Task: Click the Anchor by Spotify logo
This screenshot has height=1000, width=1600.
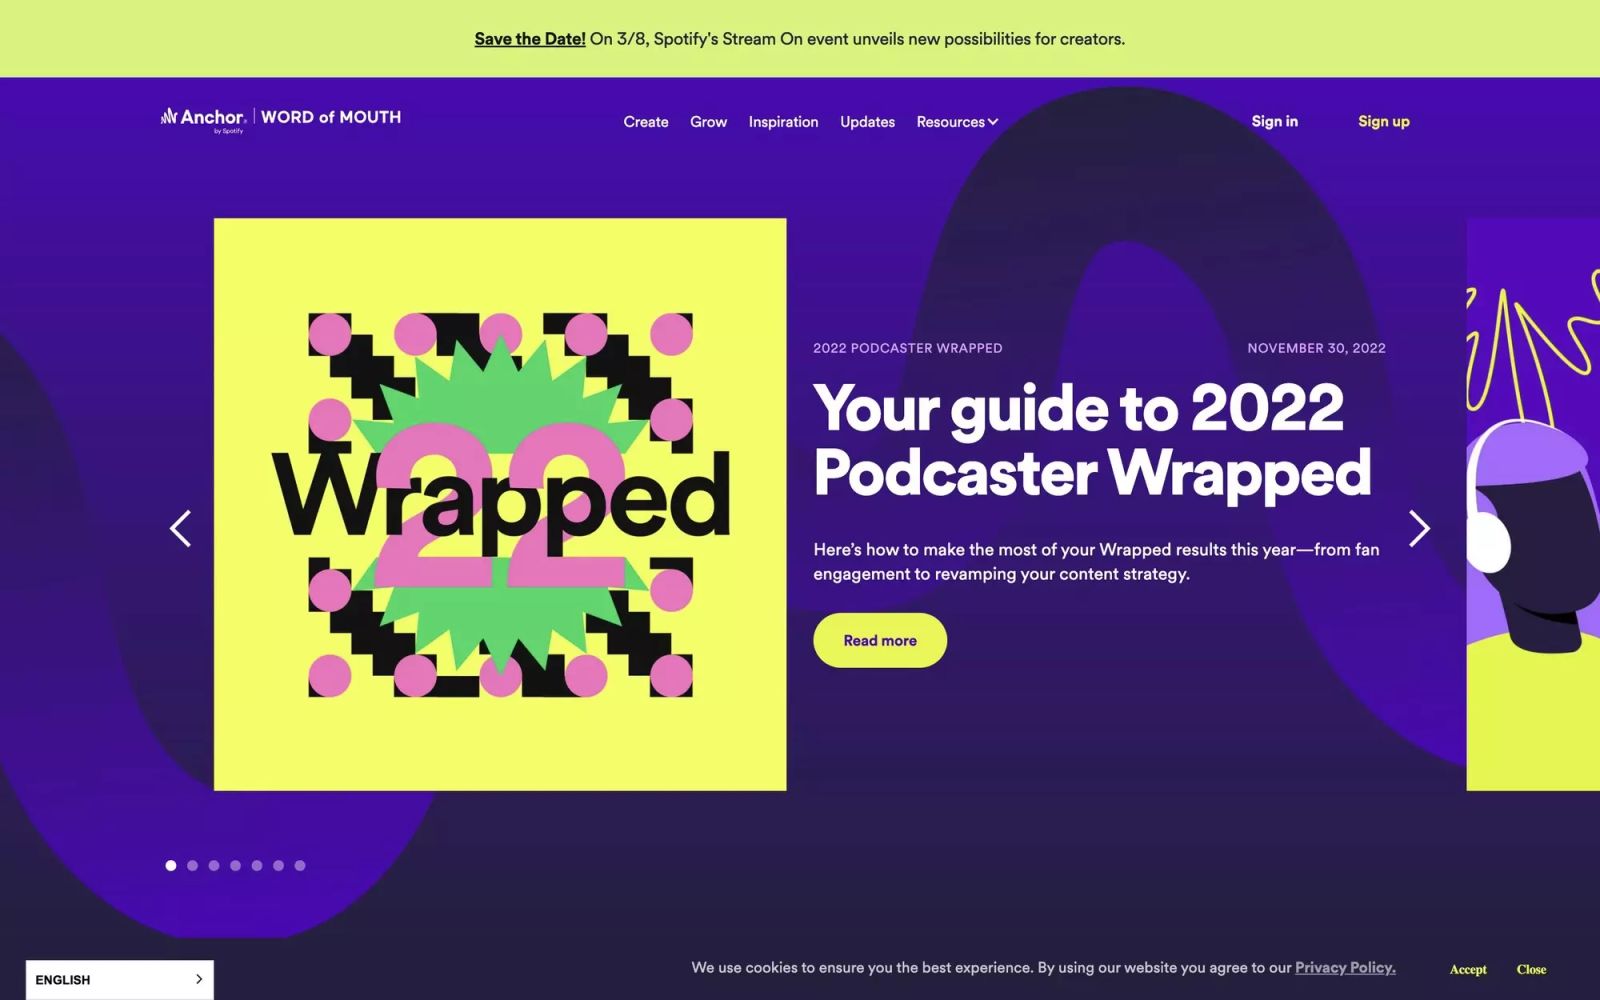Action: 202,119
